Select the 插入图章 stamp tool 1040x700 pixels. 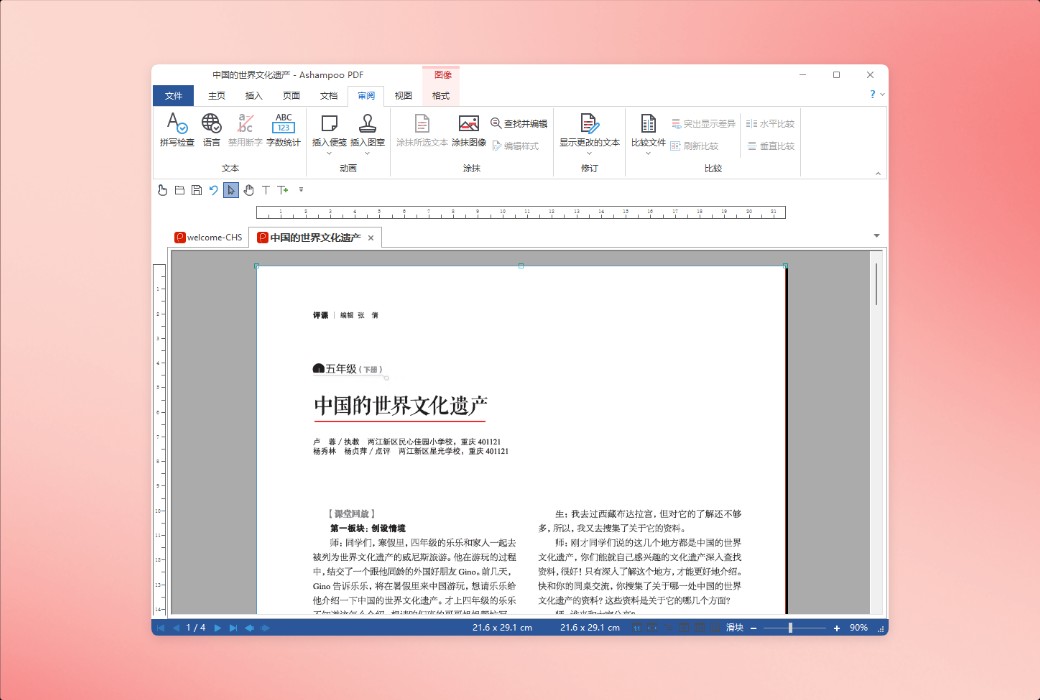click(367, 124)
